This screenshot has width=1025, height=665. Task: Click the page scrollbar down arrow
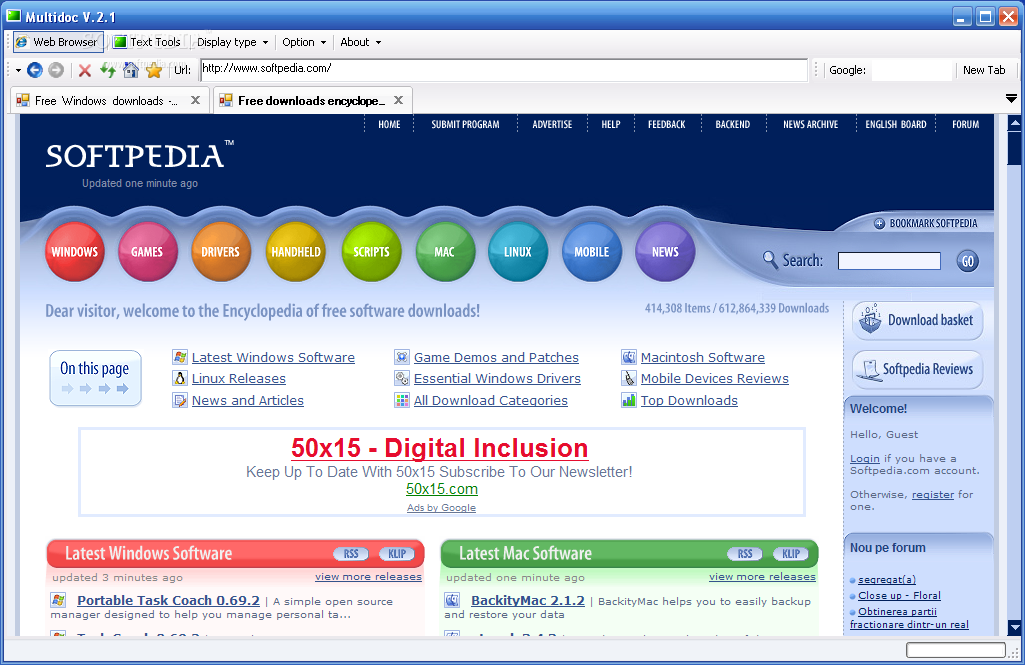click(1015, 628)
